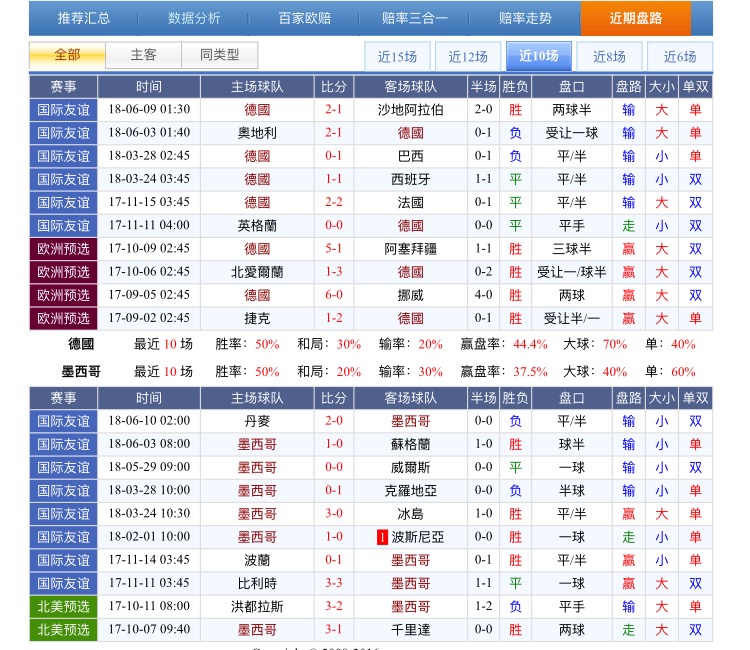Click 冰島 away team name
750x650 pixels.
[x=410, y=514]
